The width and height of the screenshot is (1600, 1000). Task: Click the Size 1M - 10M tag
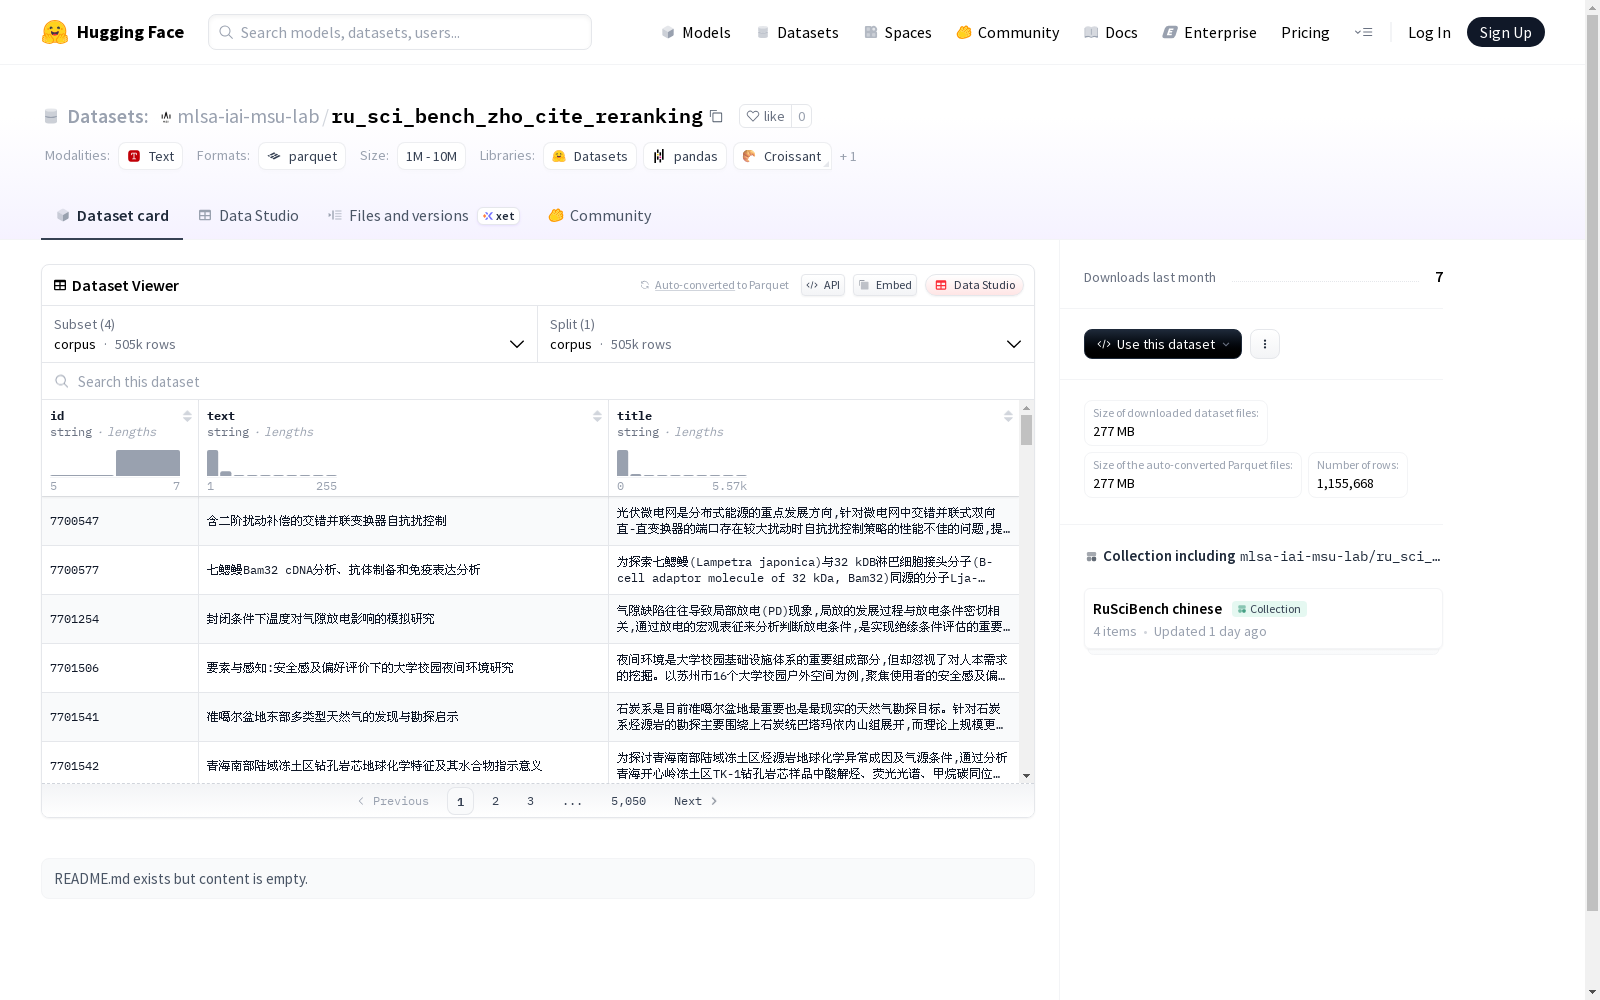[431, 156]
